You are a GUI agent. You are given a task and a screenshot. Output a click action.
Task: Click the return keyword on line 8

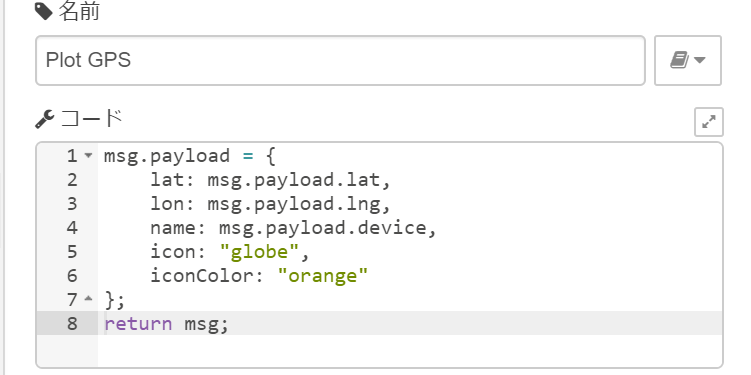pos(138,324)
